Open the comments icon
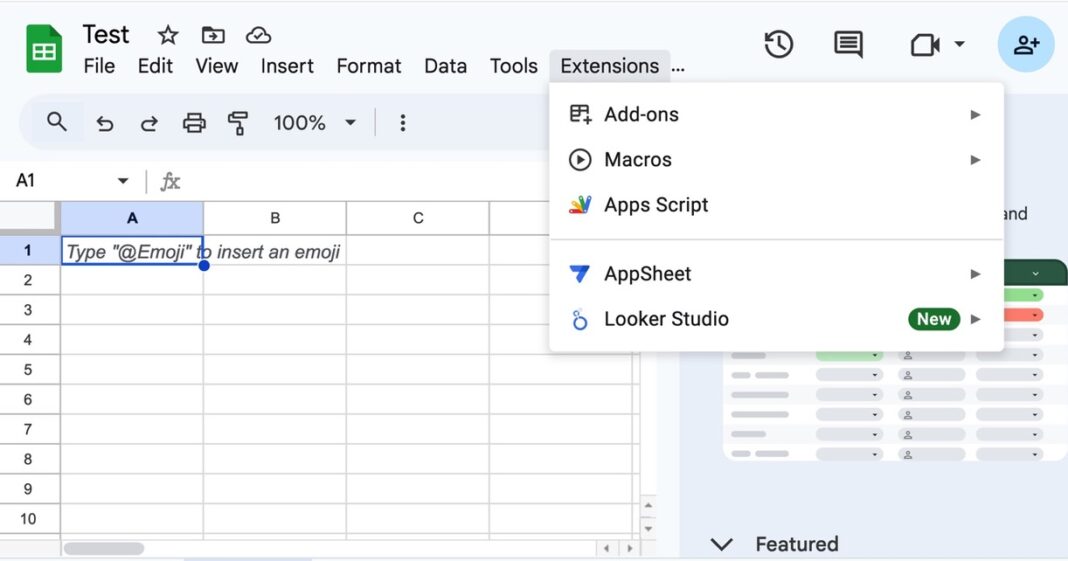The height and width of the screenshot is (561, 1068). point(848,45)
